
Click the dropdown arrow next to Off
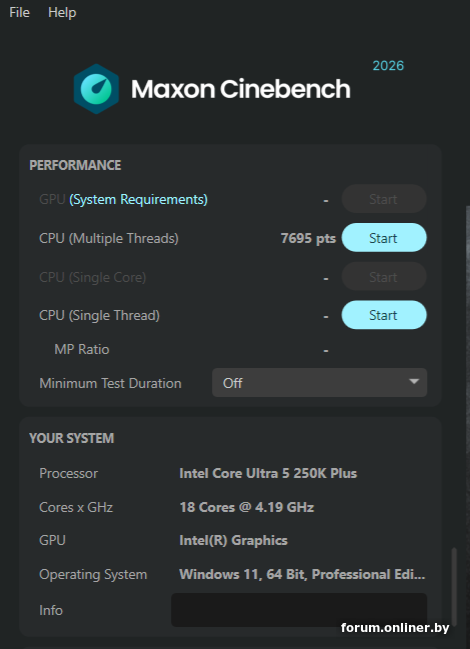(x=414, y=382)
